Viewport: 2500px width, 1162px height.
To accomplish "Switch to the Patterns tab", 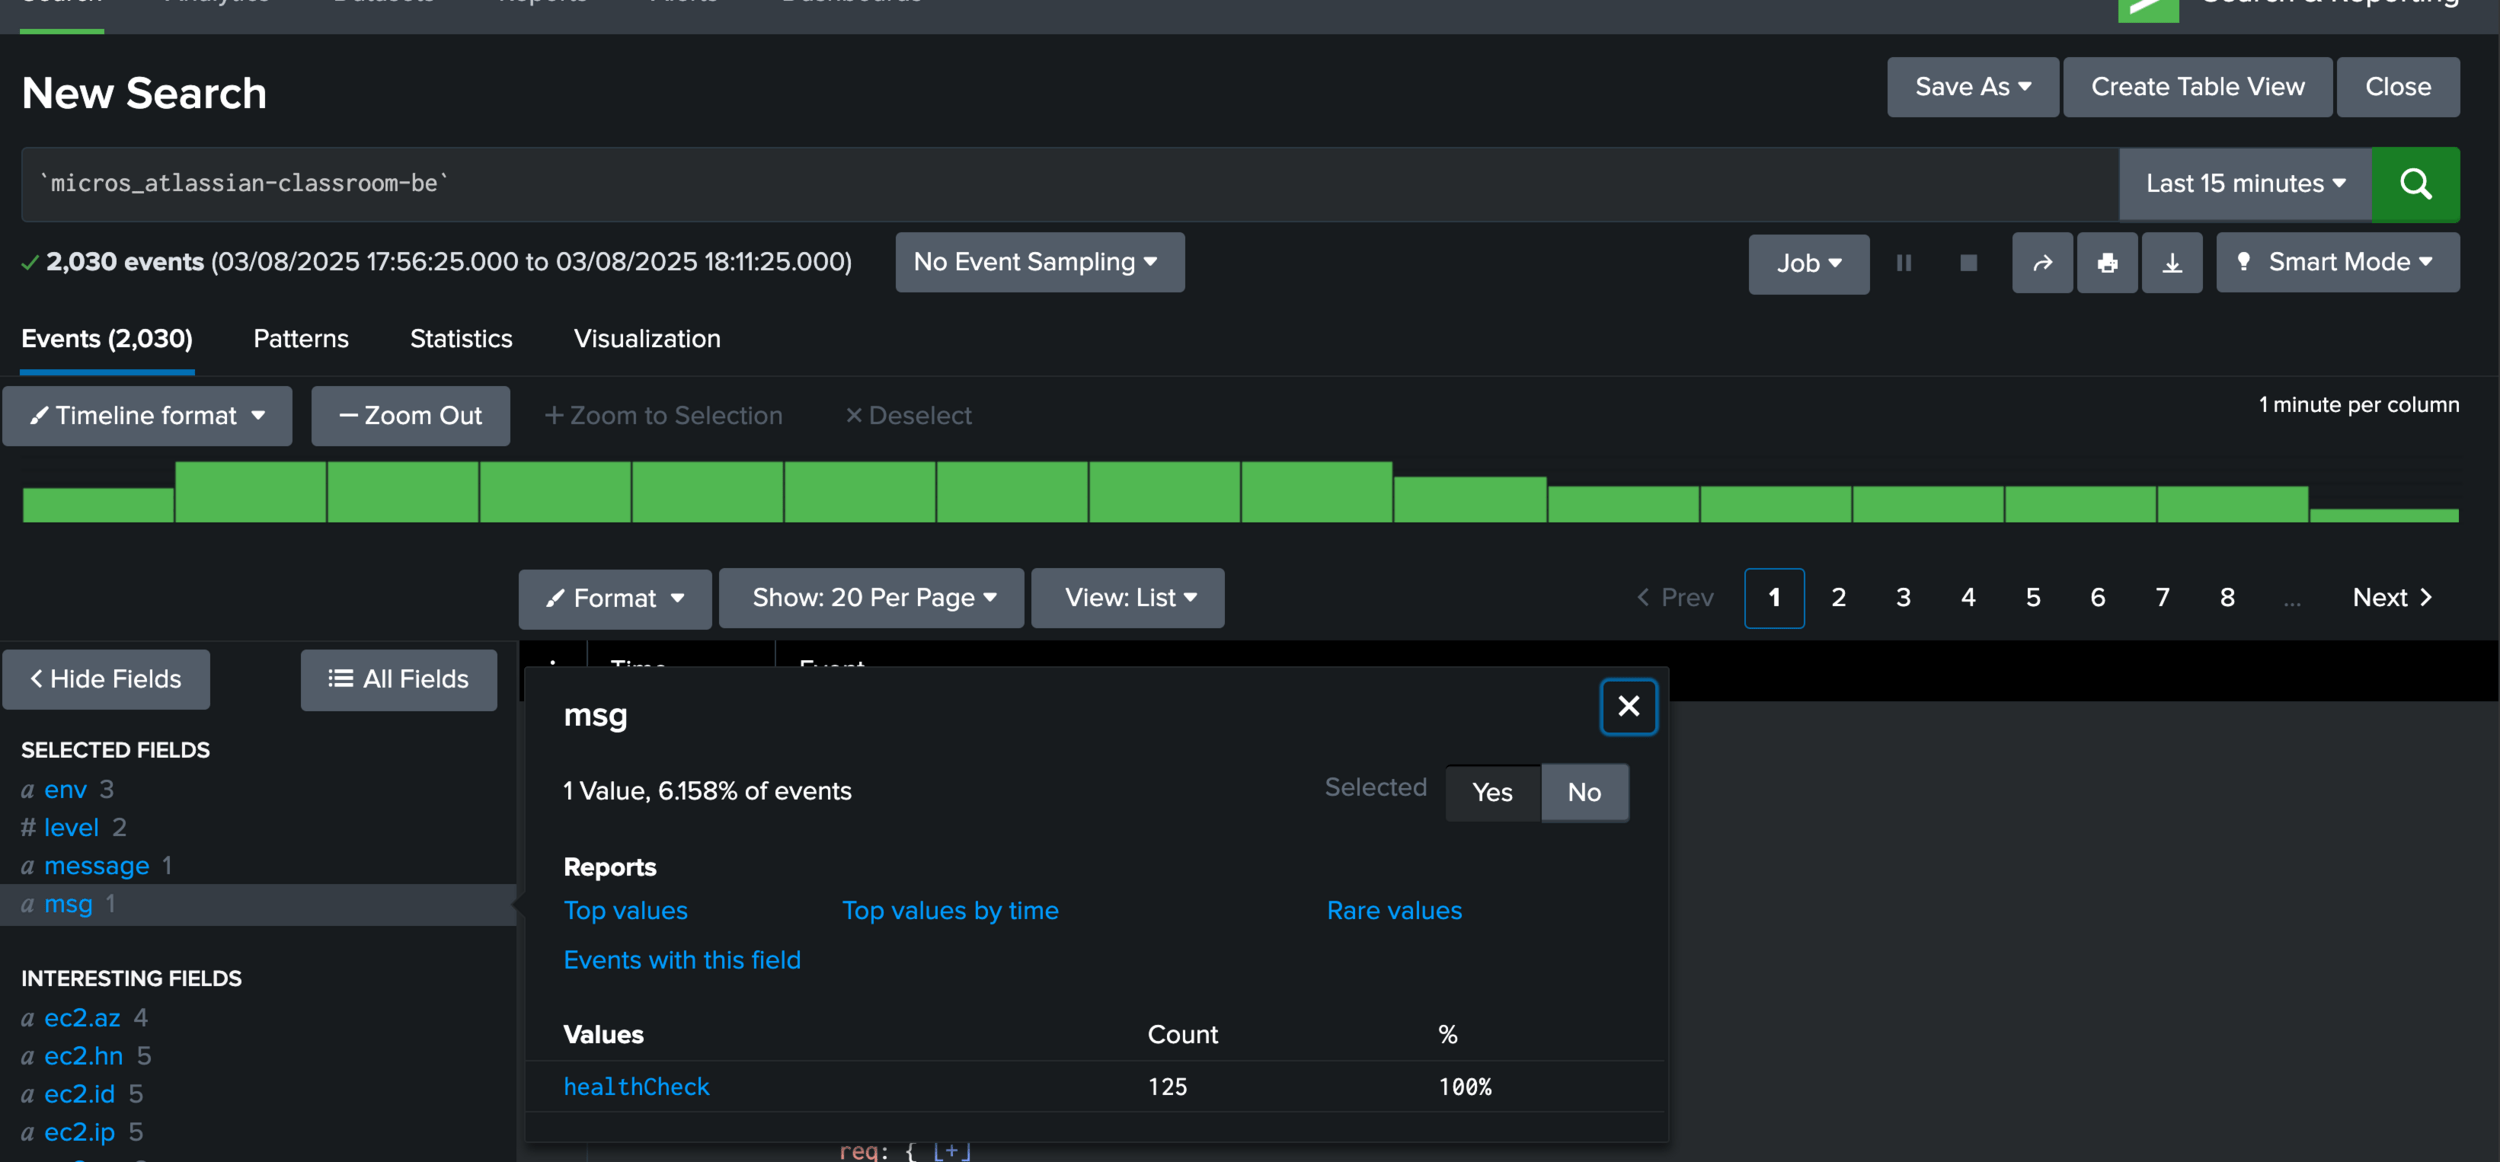I will point(301,339).
